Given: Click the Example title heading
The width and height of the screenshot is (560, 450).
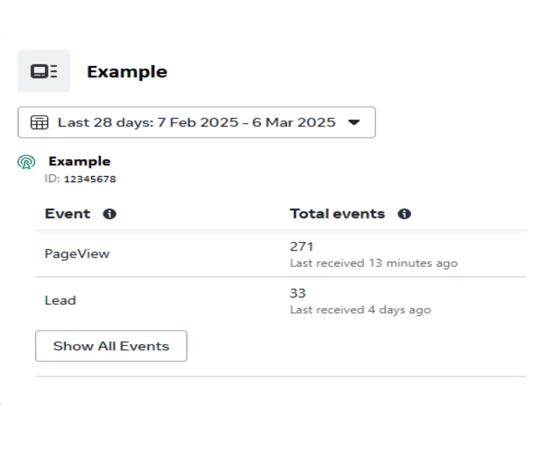Looking at the screenshot, I should 127,72.
